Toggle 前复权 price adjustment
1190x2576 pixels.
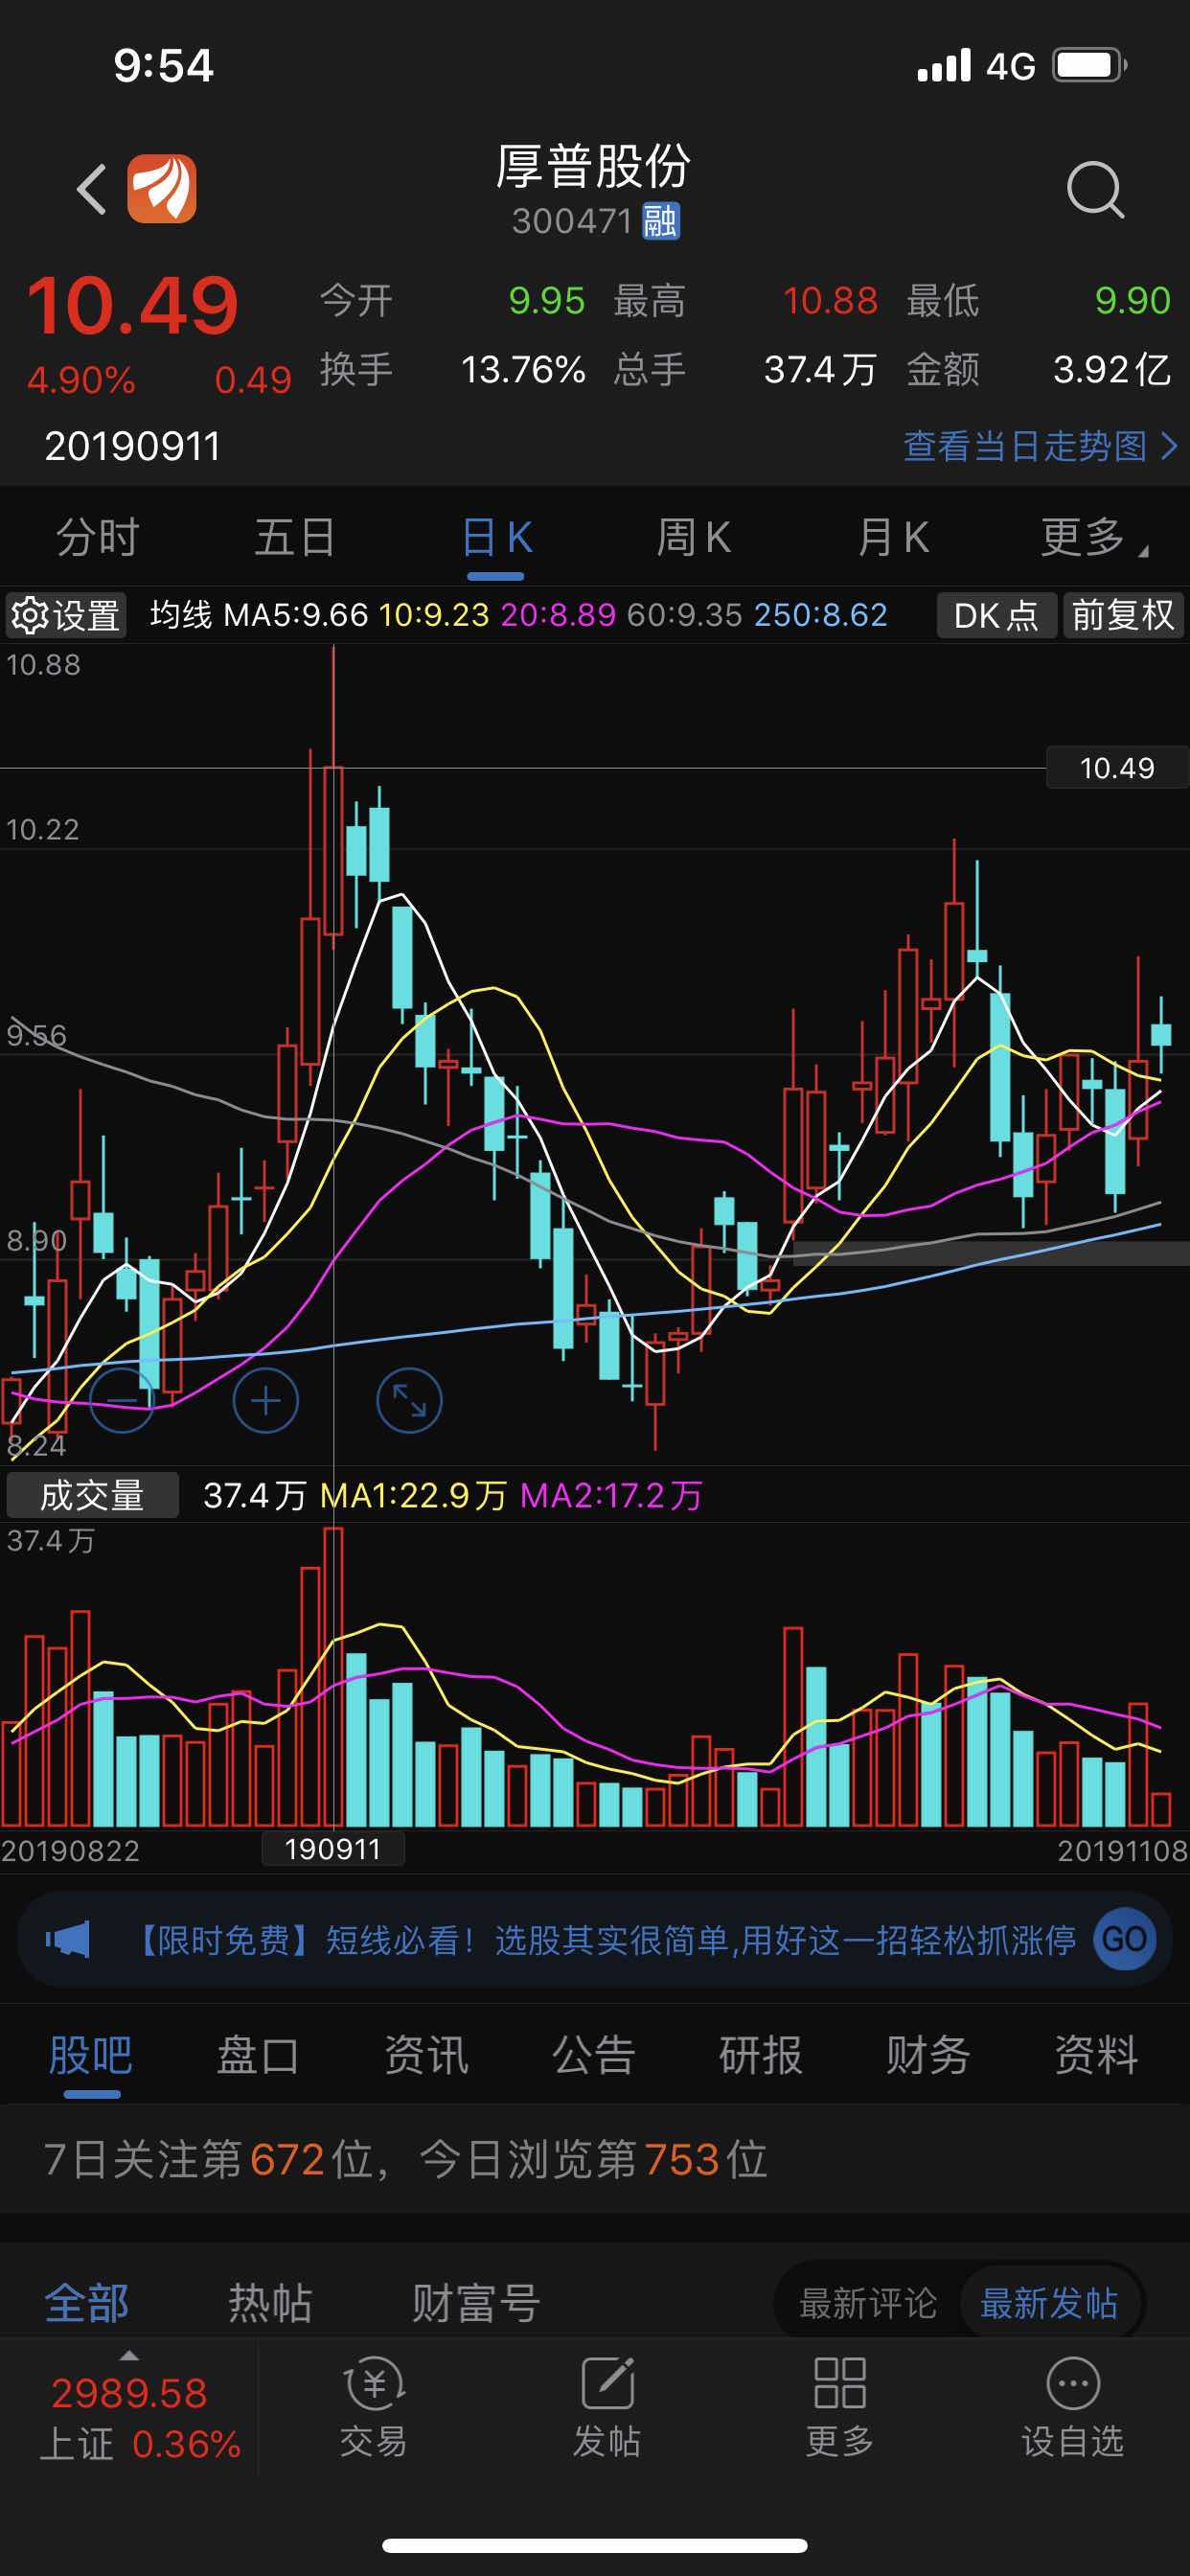[x=1122, y=615]
